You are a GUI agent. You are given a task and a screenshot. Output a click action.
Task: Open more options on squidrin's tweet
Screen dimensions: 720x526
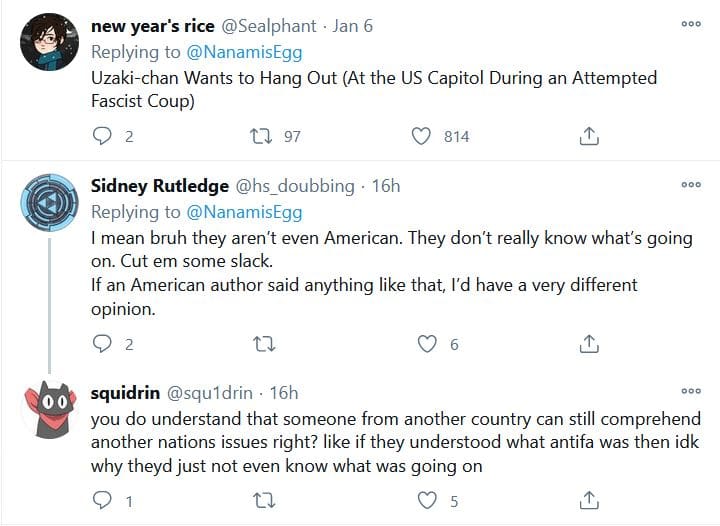[x=690, y=391]
